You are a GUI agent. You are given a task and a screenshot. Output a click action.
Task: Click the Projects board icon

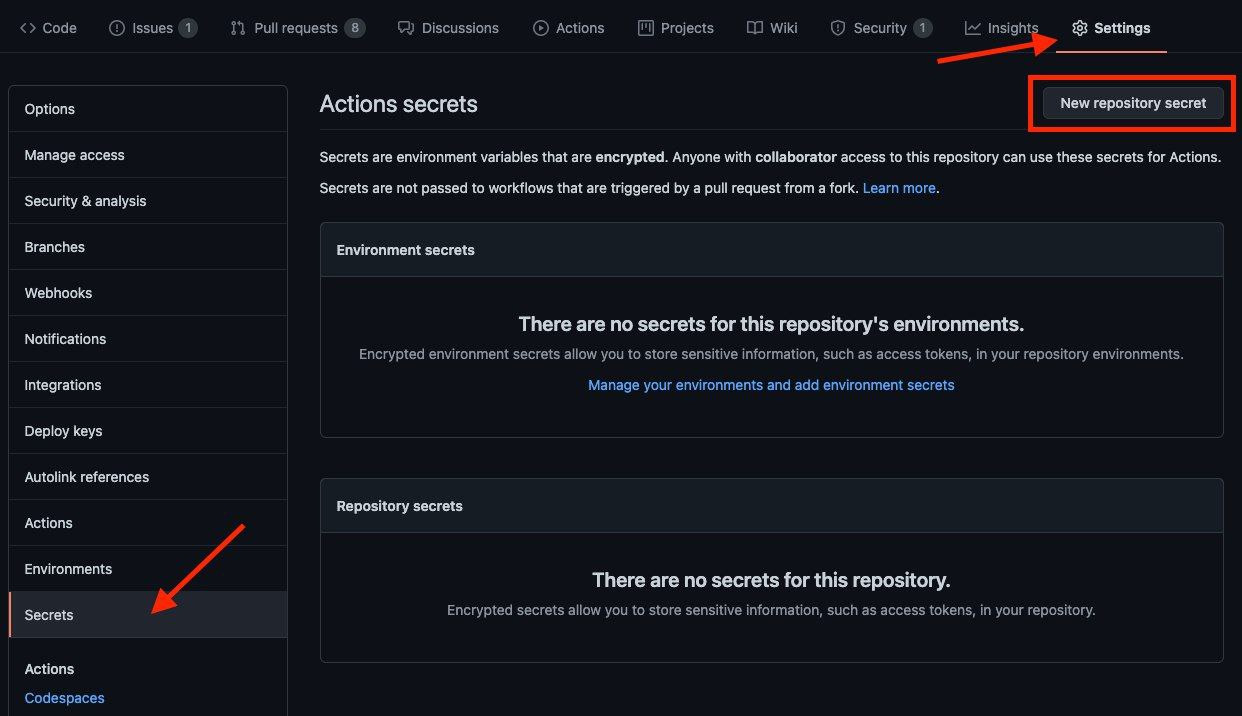pos(646,28)
